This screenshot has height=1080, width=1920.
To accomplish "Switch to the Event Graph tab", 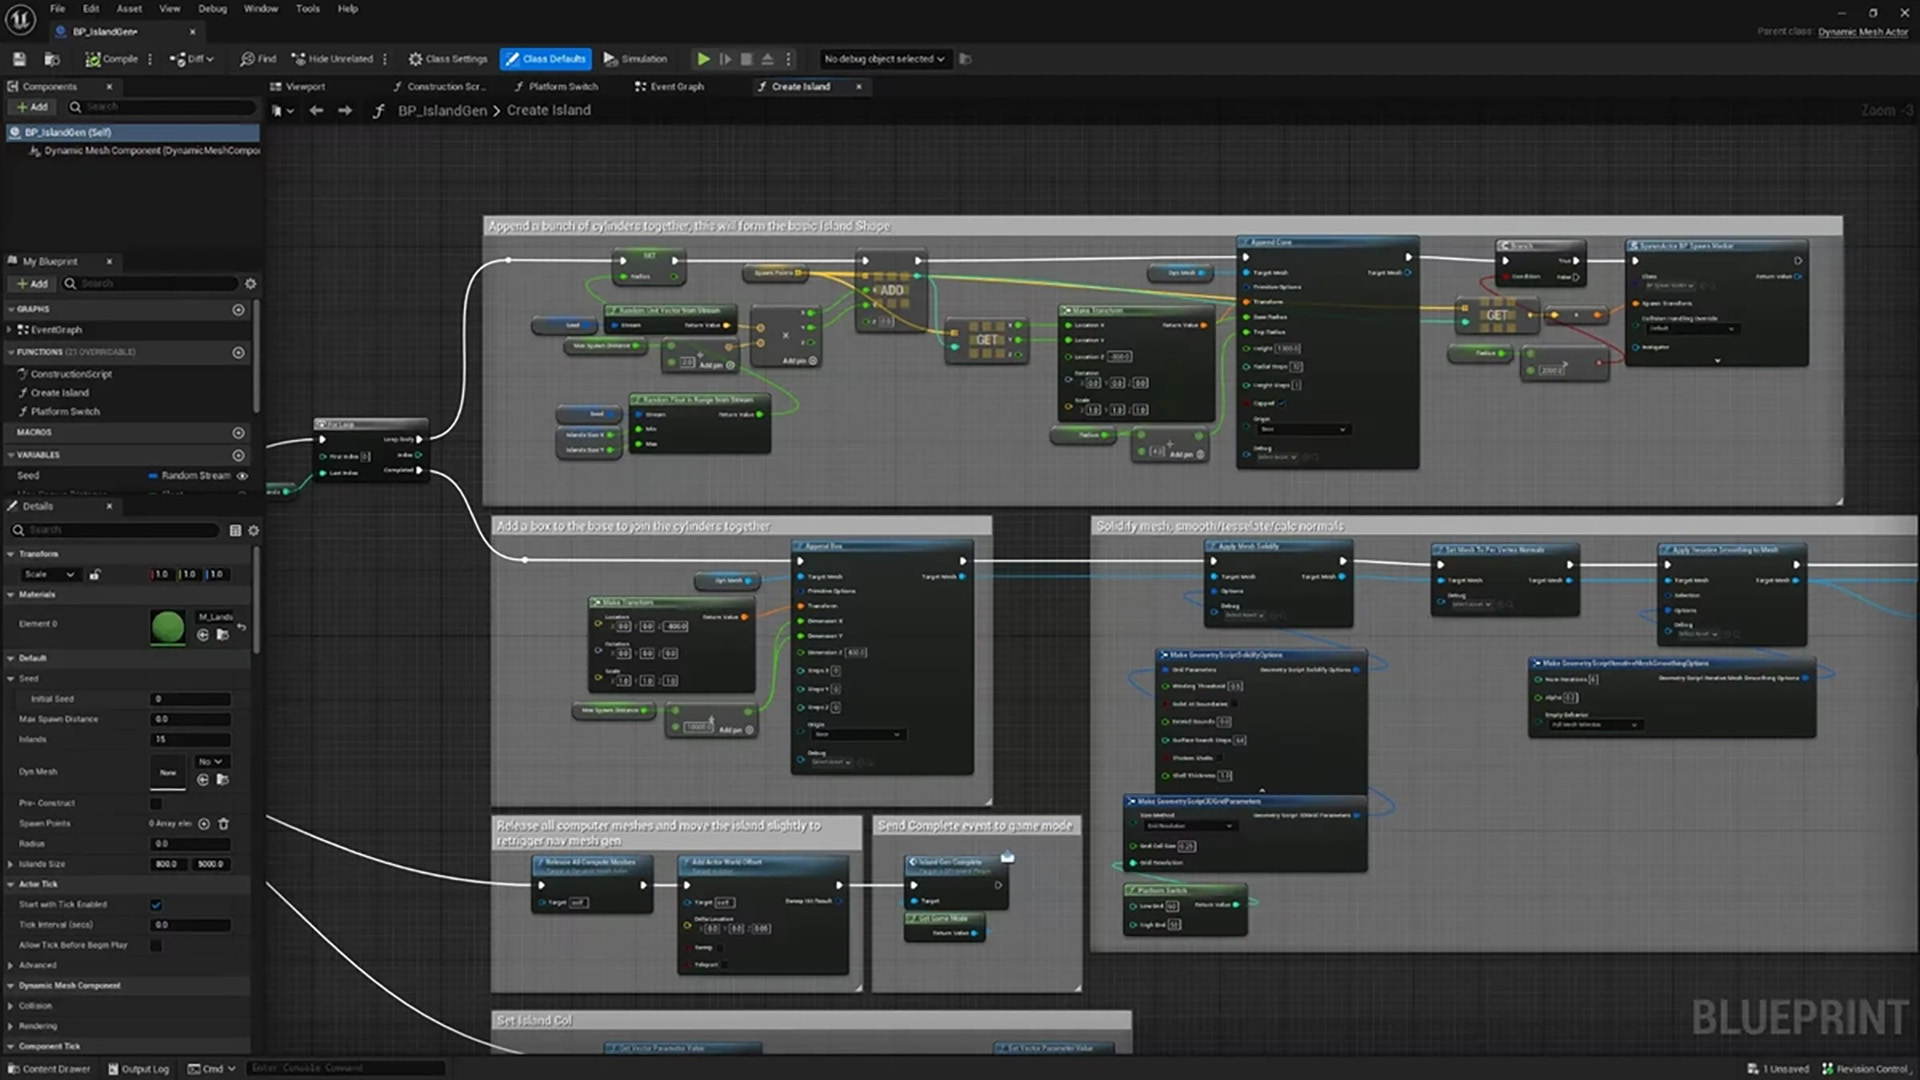I will click(676, 87).
